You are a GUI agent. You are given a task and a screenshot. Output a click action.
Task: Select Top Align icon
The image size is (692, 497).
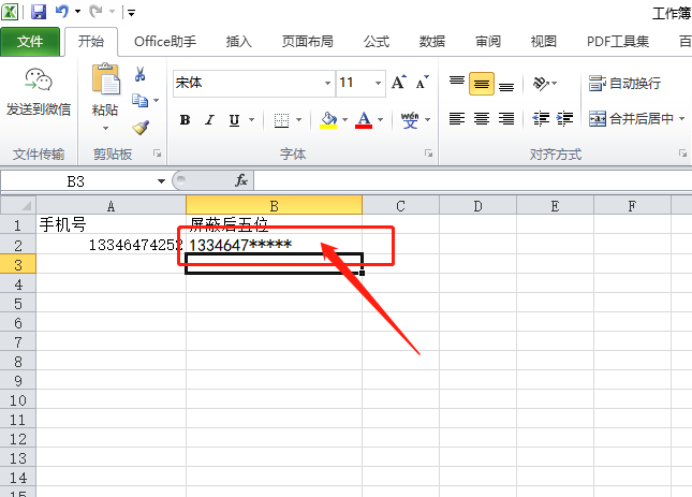(x=457, y=83)
